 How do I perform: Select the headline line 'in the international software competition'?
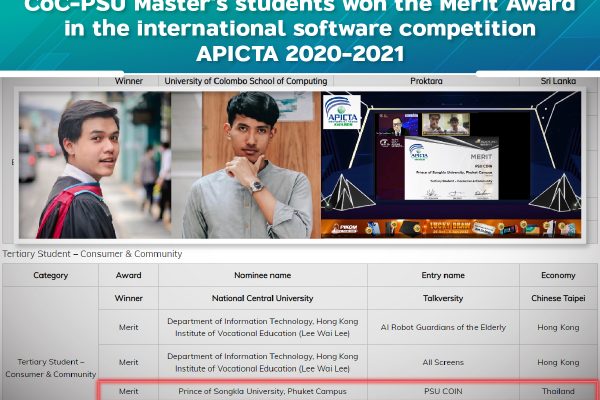coord(300,28)
